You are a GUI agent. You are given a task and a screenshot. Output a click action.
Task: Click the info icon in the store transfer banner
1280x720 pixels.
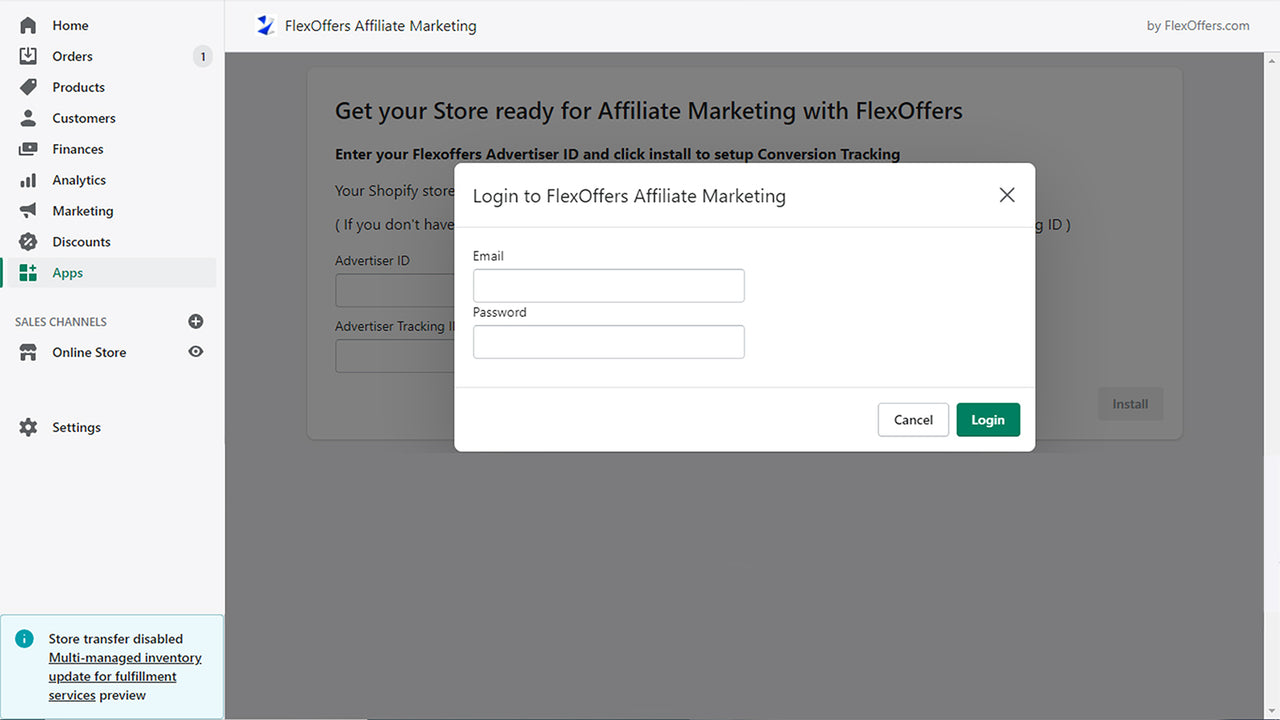23,638
